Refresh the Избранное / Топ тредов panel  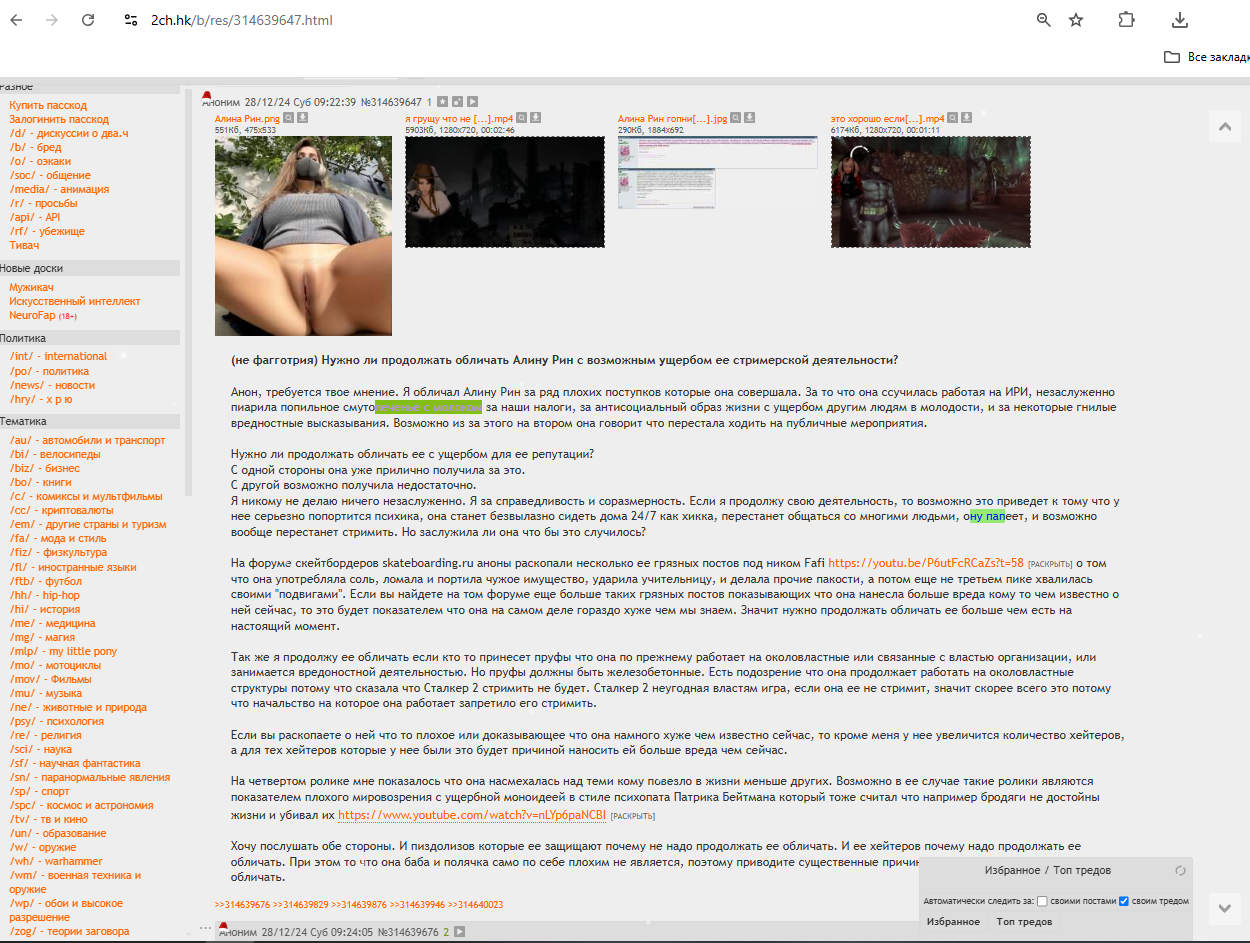click(1180, 871)
